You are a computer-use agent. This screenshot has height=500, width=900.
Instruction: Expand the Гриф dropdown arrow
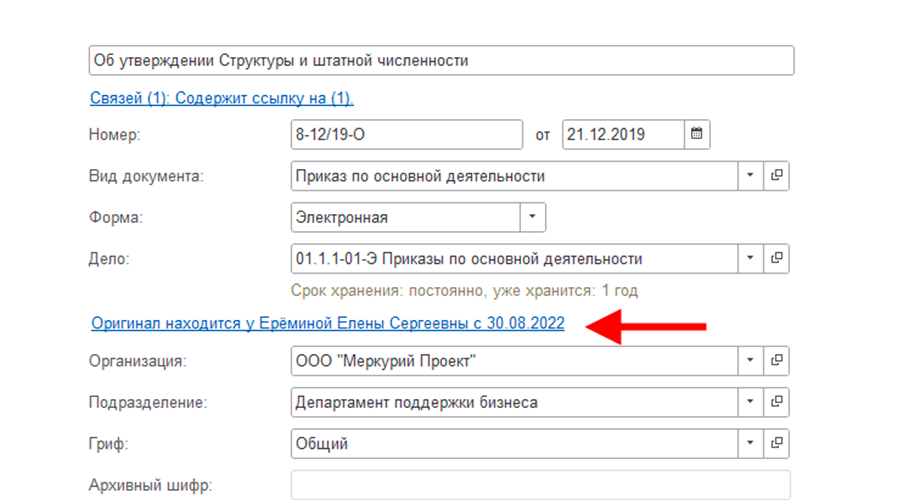coord(750,443)
